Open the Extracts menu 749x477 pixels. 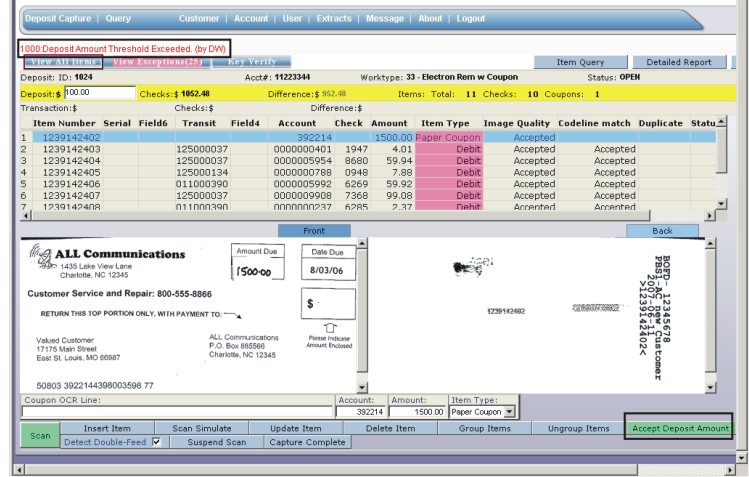pyautogui.click(x=334, y=19)
